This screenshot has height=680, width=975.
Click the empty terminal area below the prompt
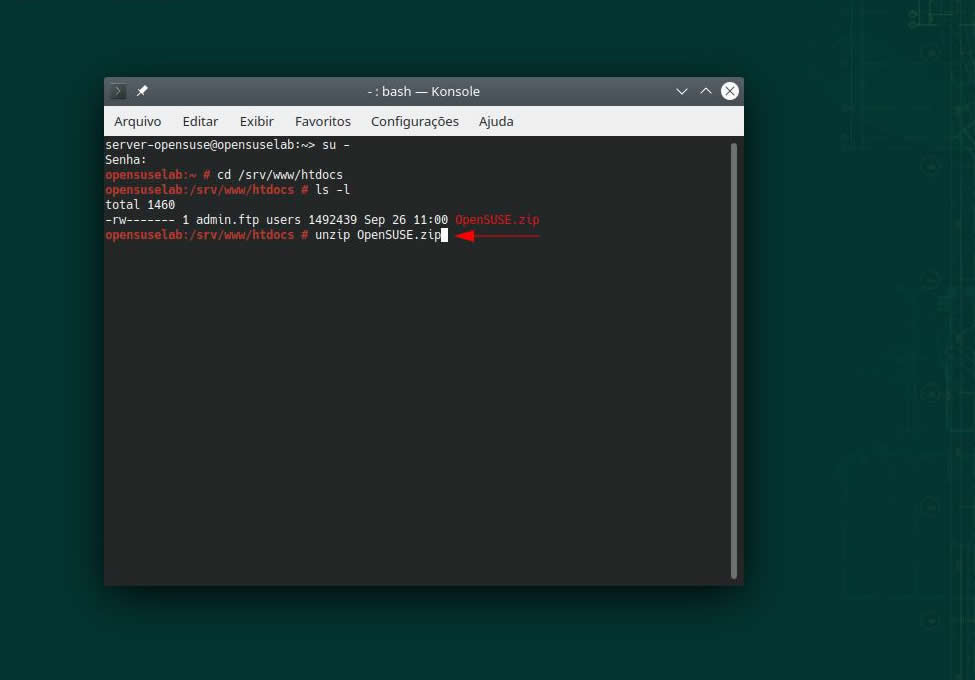point(400,420)
